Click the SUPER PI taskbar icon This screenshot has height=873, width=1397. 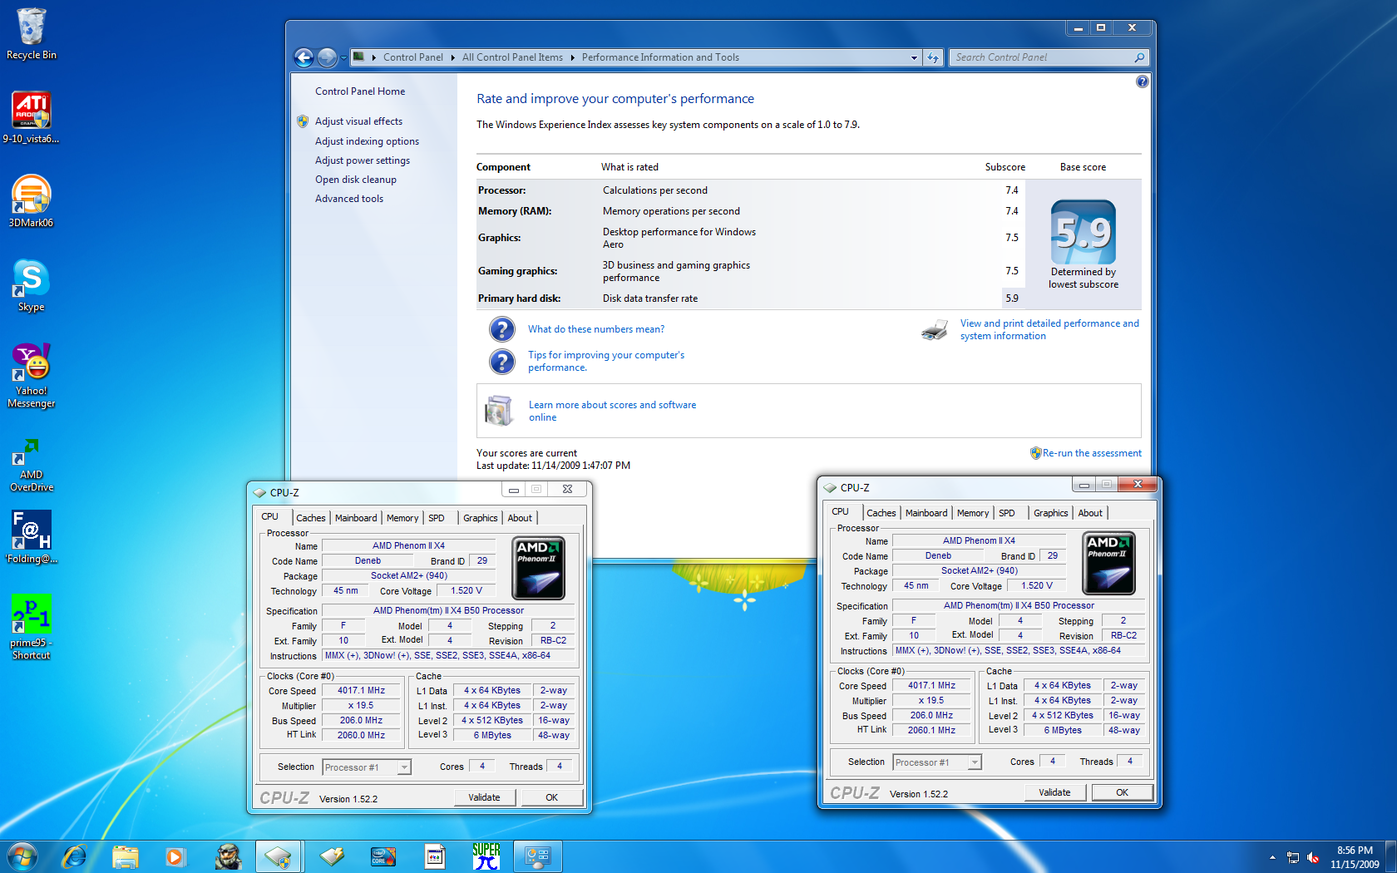486,856
